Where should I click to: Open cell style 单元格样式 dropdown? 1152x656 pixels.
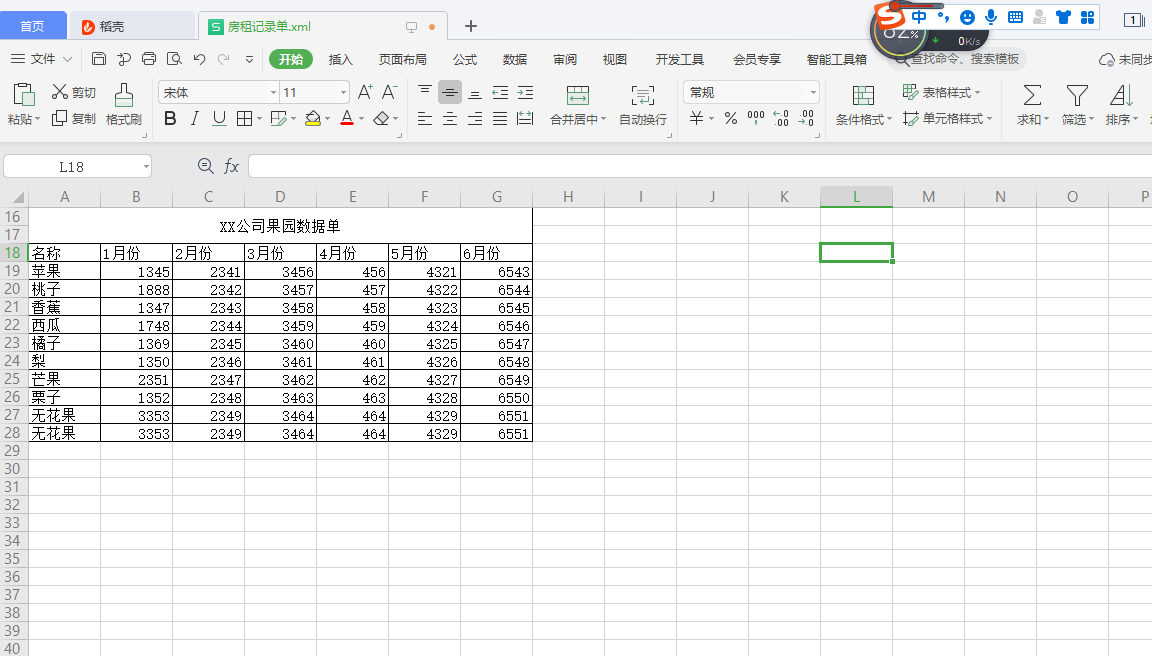click(947, 118)
